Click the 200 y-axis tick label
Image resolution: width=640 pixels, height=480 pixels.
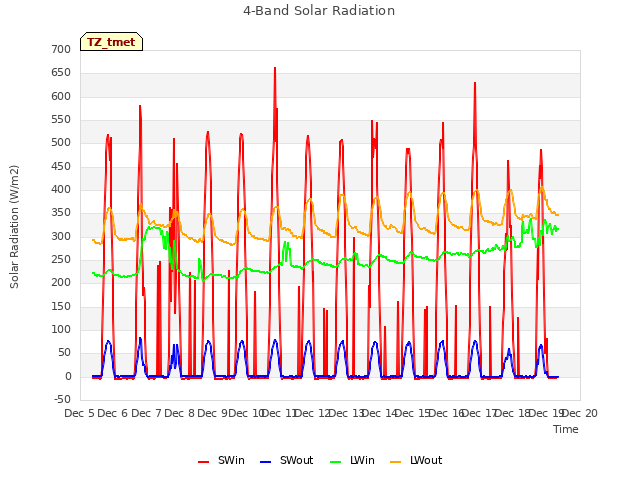(x=61, y=283)
